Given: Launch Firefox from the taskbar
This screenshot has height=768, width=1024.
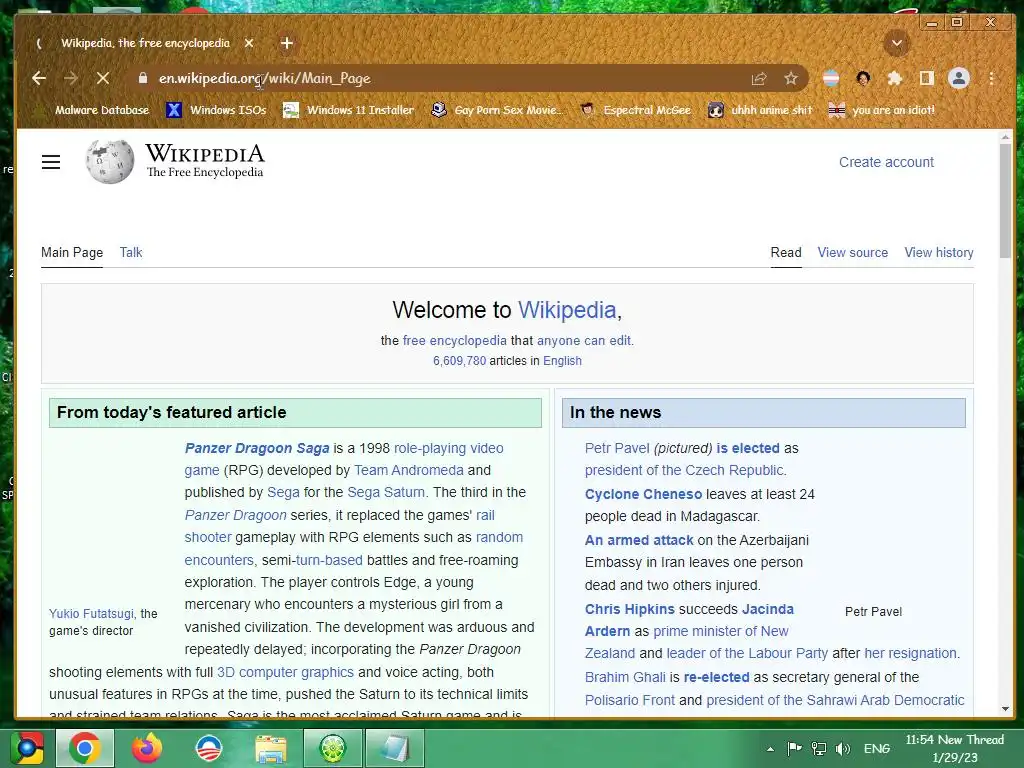Looking at the screenshot, I should [147, 748].
